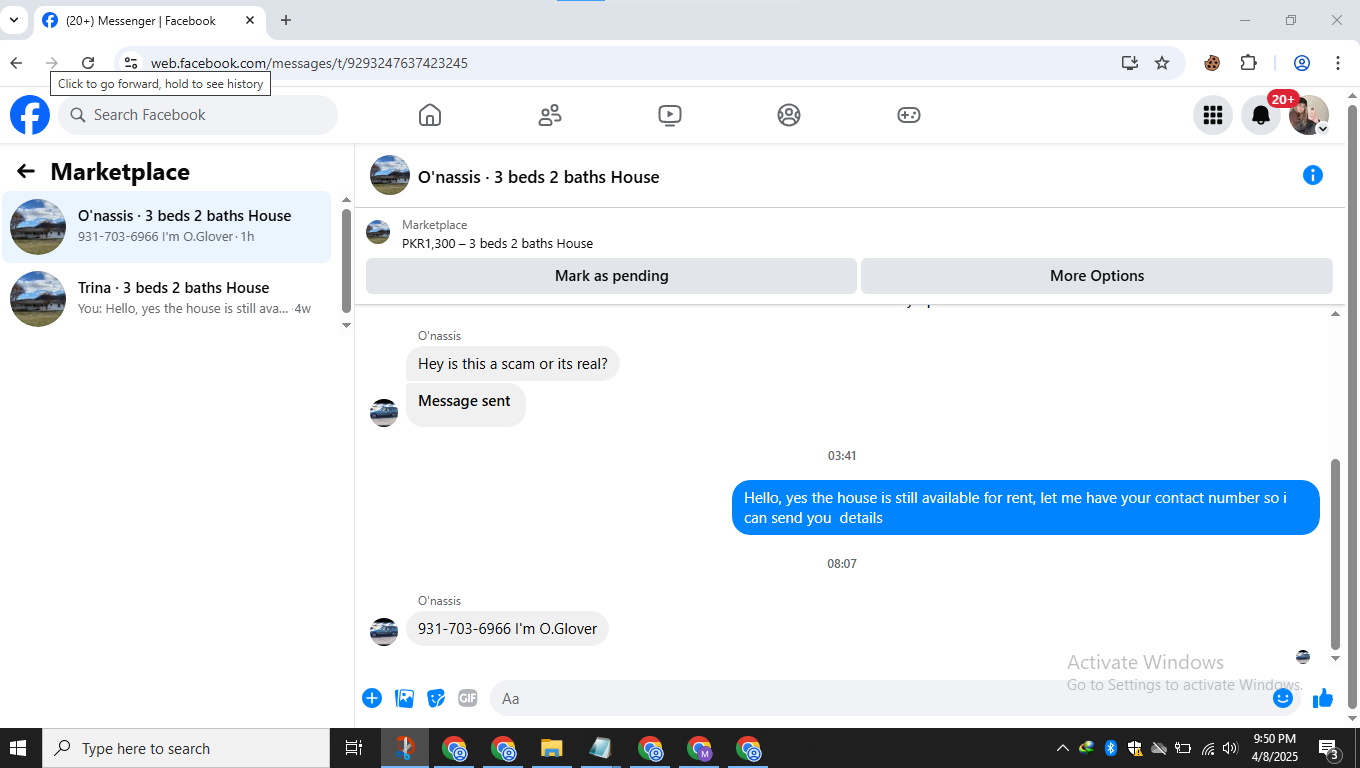The image size is (1360, 768).
Task: Click chat scrollbar down arrow
Action: tap(1335, 659)
